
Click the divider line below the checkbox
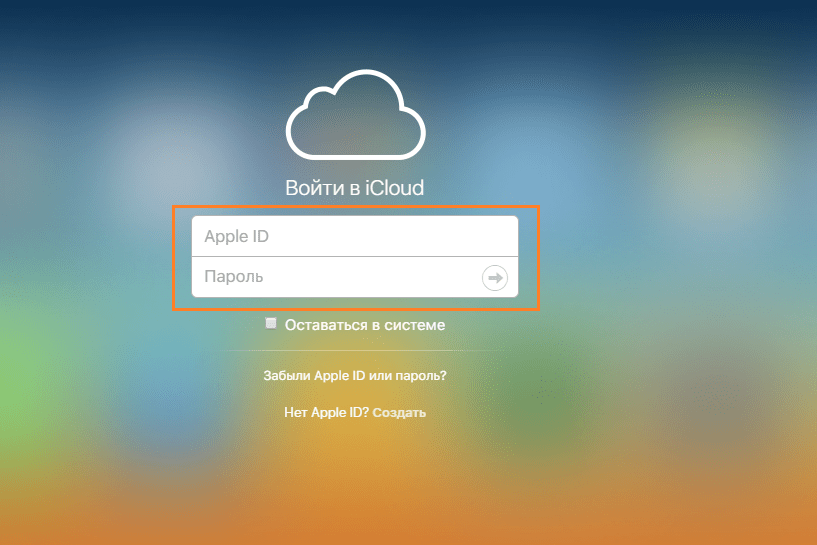coord(354,350)
